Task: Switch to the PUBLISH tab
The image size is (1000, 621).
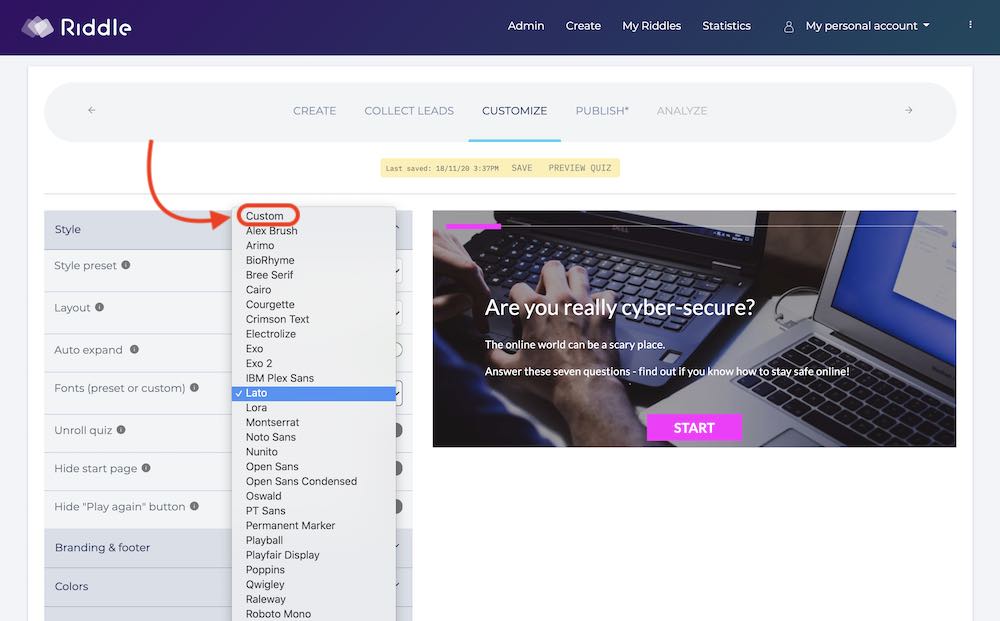Action: coord(601,111)
